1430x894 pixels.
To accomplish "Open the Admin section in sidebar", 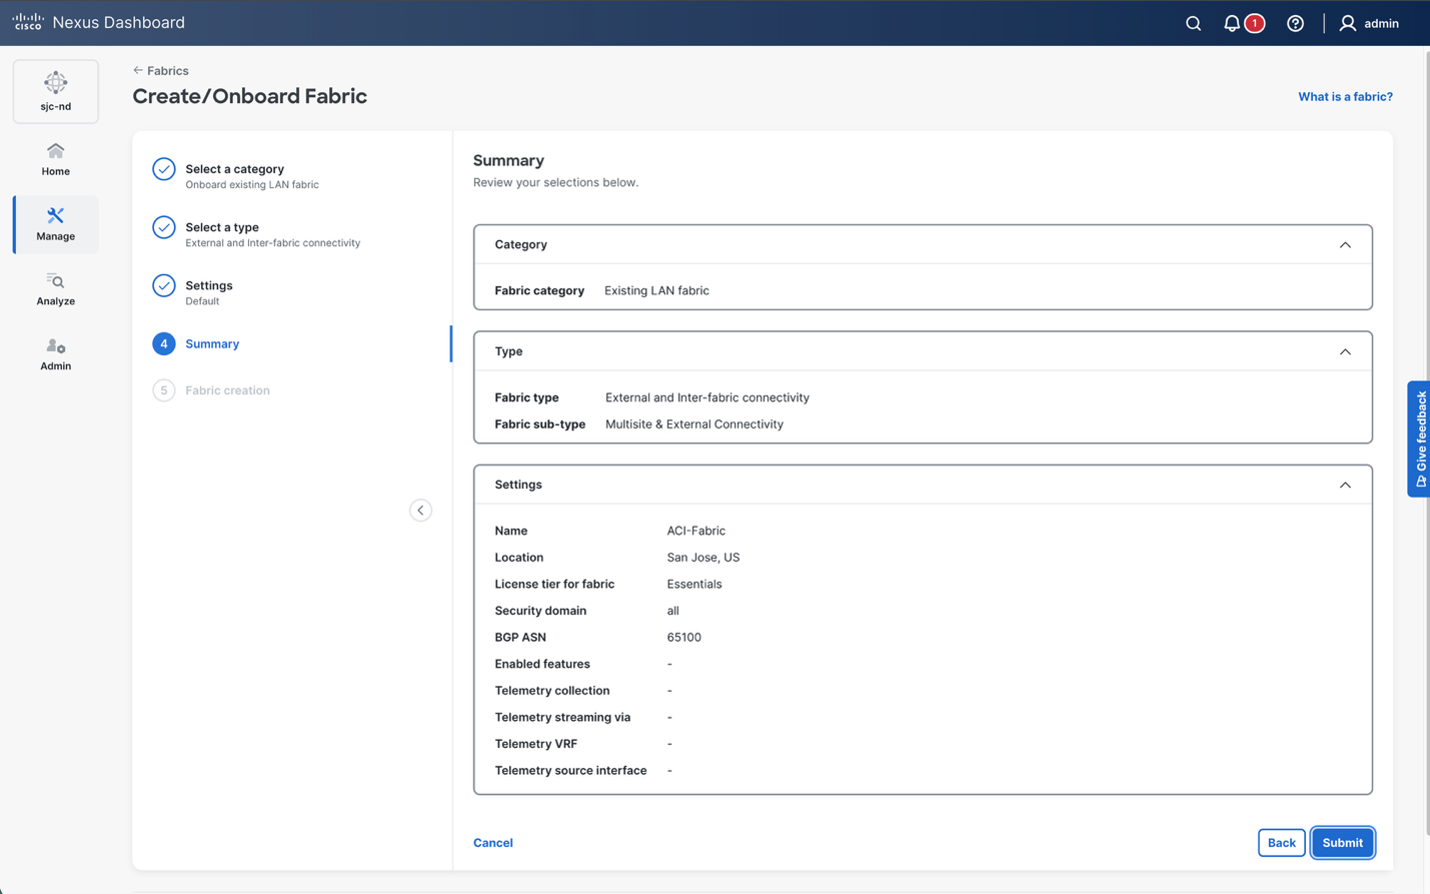I will (56, 354).
